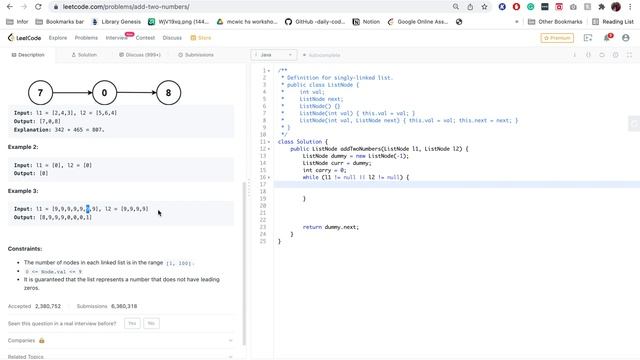This screenshot has height=360, width=640.
Task: Answer No to seen in real interview
Action: point(151,323)
